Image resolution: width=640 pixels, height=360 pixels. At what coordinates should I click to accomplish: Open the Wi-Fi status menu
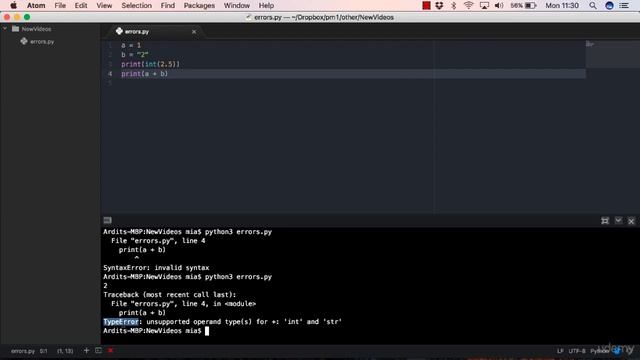point(468,5)
